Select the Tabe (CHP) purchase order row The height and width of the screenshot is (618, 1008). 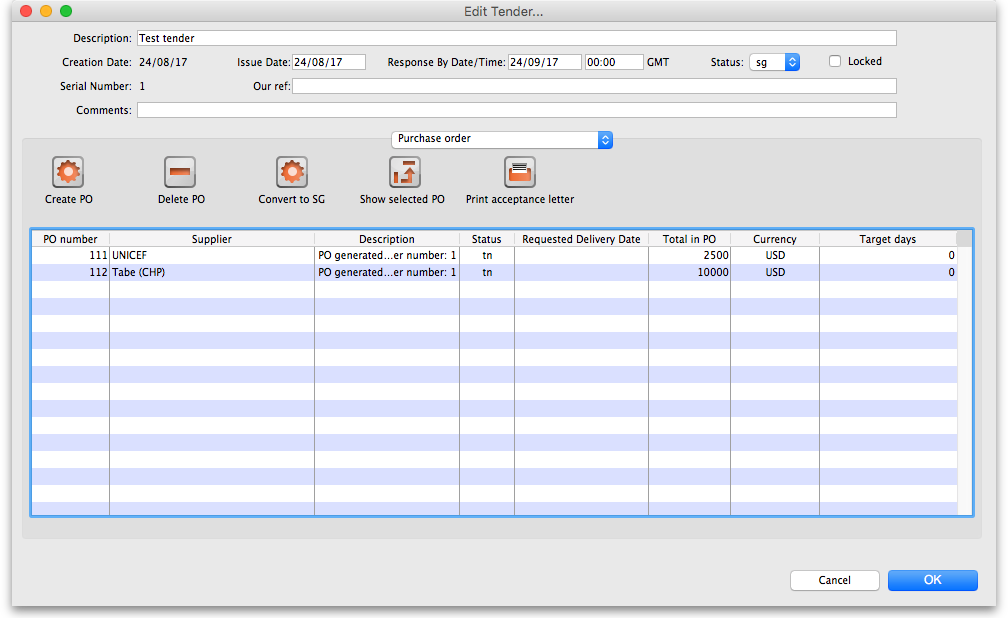point(210,272)
